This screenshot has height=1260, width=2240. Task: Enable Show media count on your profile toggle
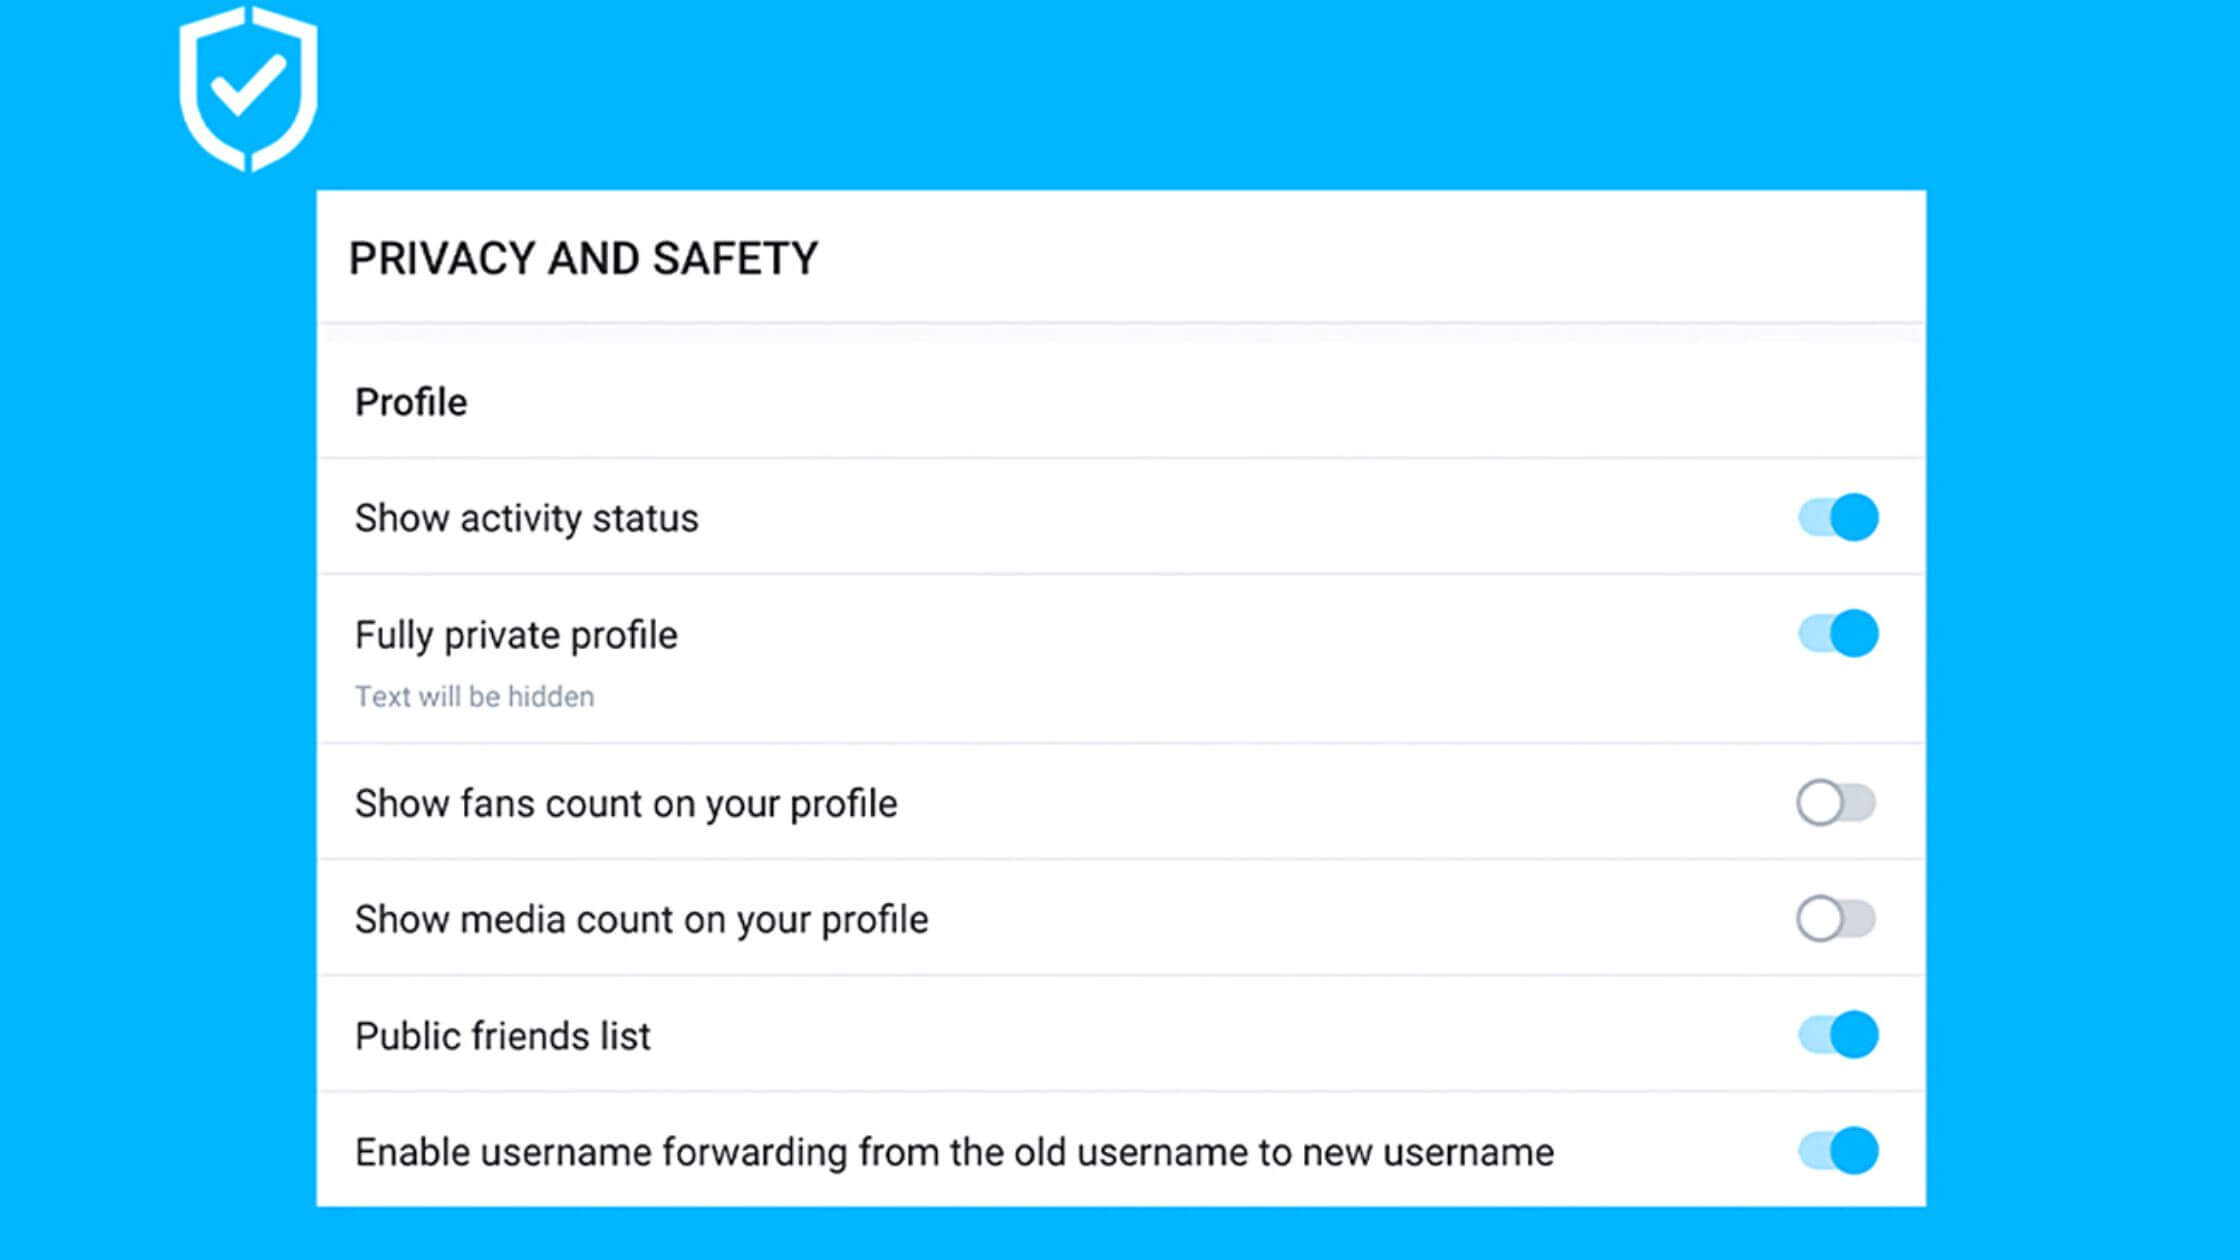coord(1836,918)
